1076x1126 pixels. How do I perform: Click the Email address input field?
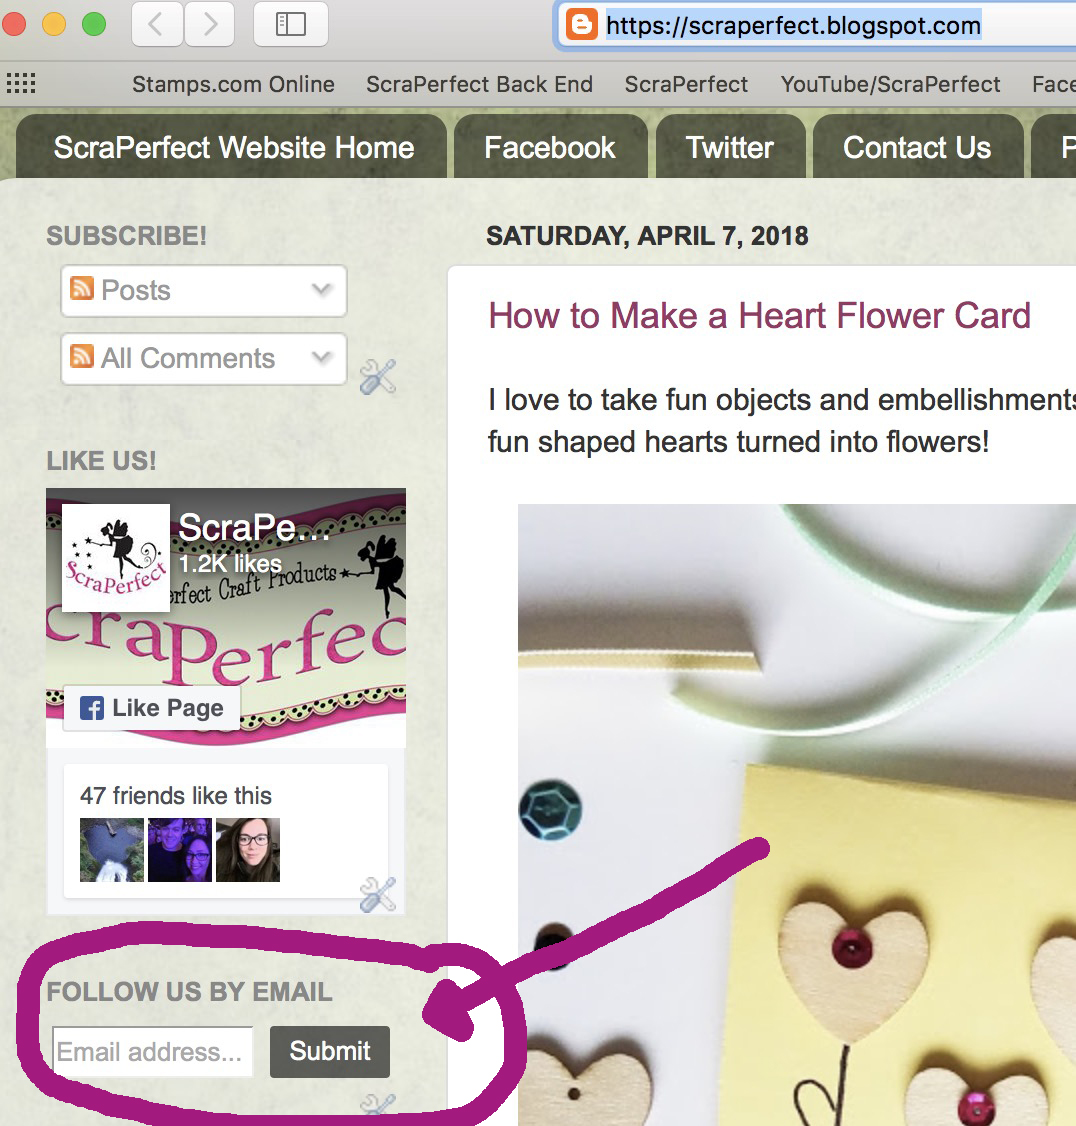[x=152, y=1052]
